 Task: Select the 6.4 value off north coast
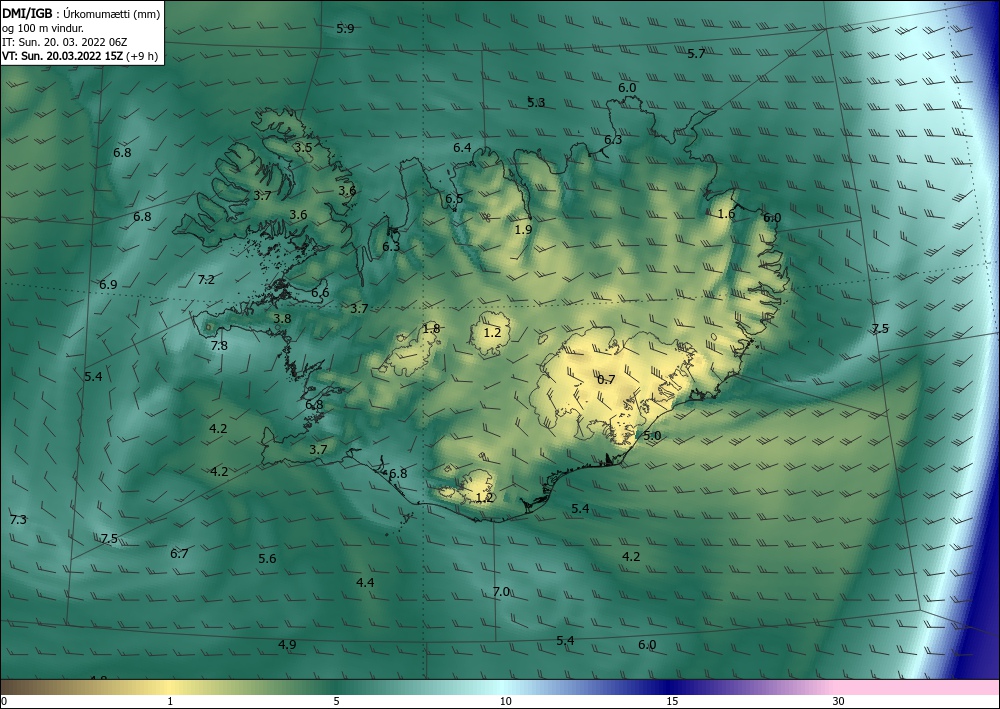coord(462,148)
